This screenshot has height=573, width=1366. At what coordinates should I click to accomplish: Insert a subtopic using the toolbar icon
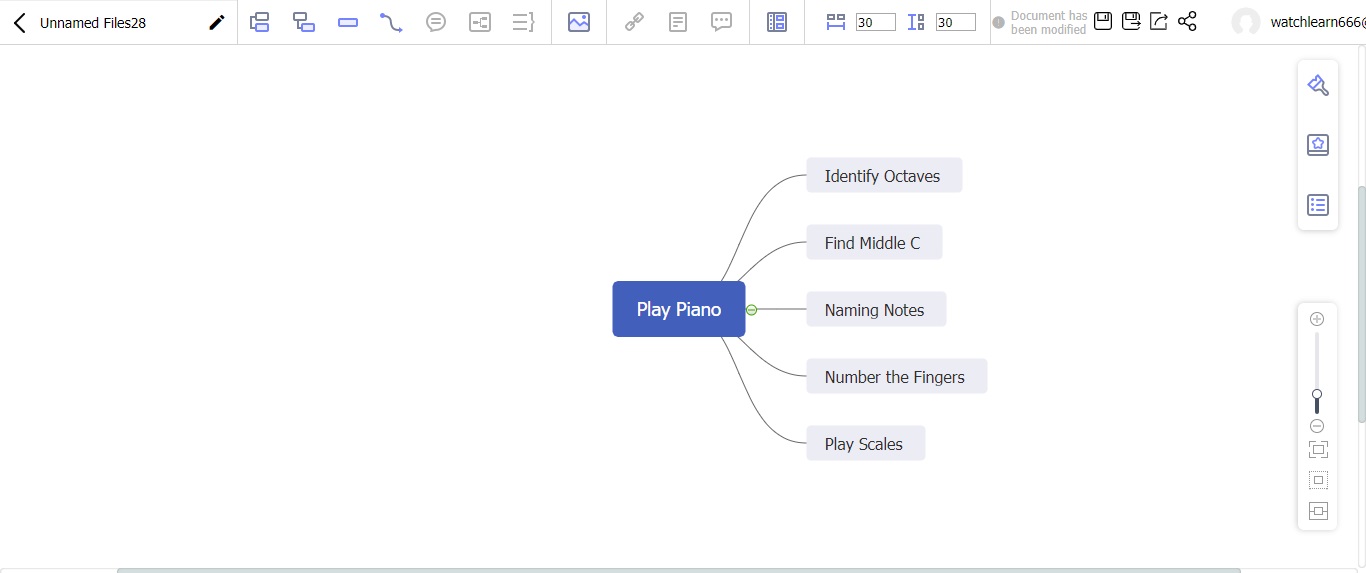coord(304,22)
